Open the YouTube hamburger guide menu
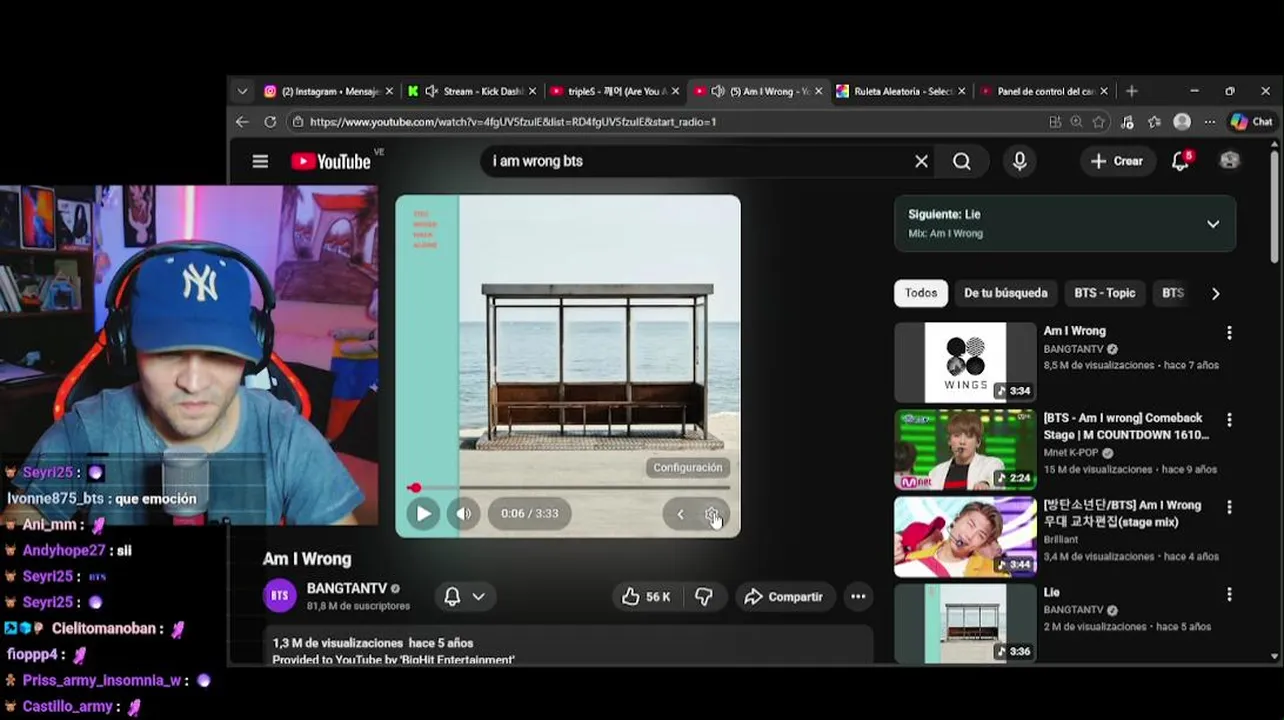Screen dimensions: 1284x720 [260, 161]
